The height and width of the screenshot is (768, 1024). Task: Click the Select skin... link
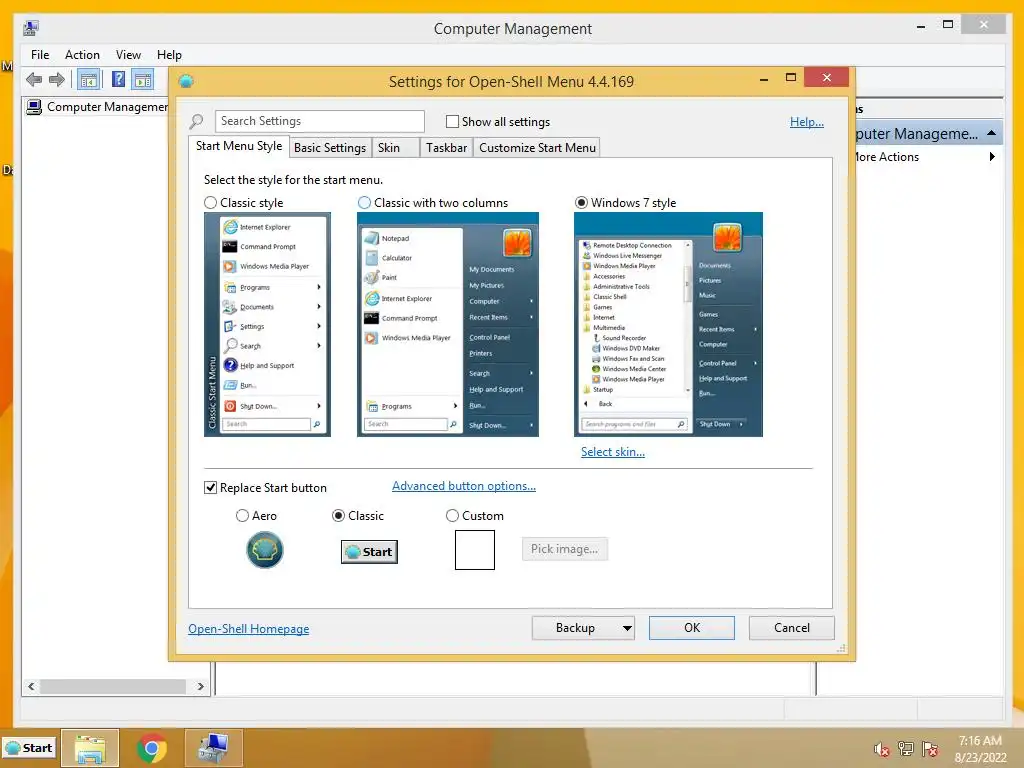click(x=613, y=452)
